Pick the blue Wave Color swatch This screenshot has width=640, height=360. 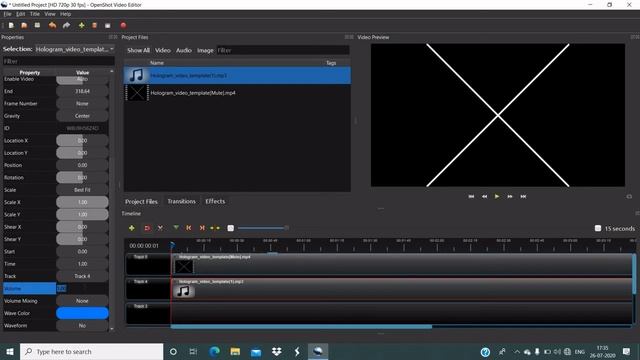tap(82, 313)
